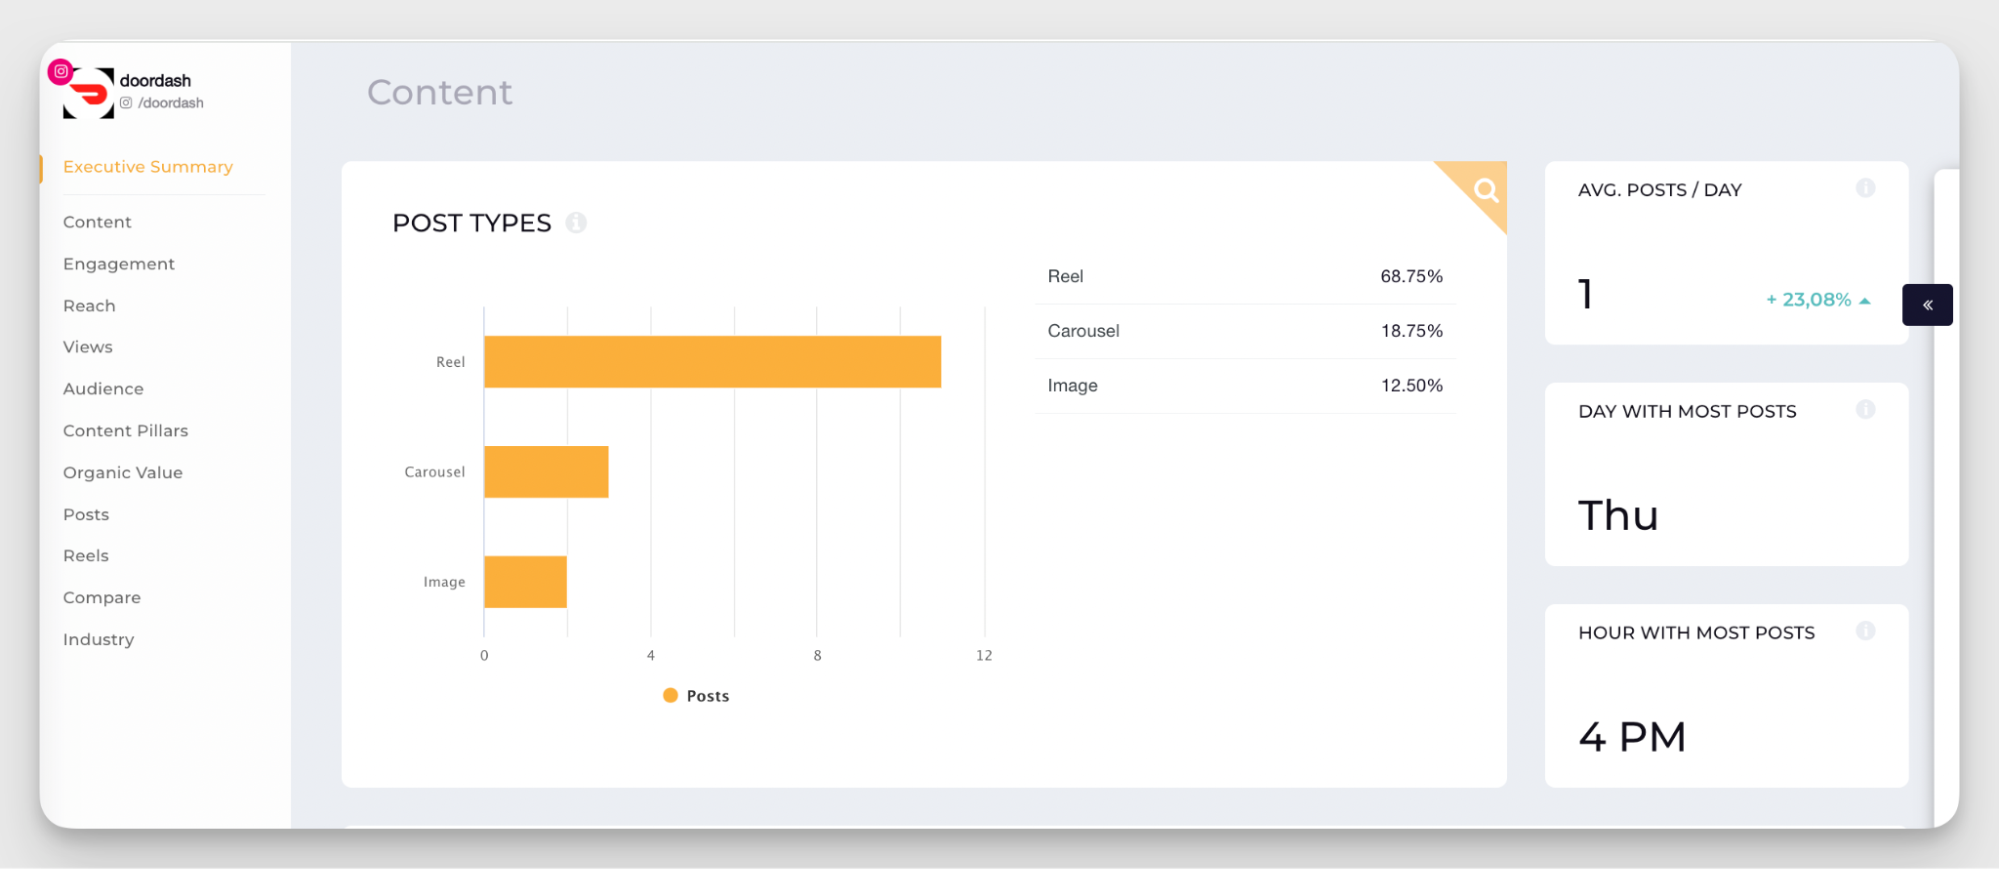Select Organic Value in the sidebar

pos(123,473)
